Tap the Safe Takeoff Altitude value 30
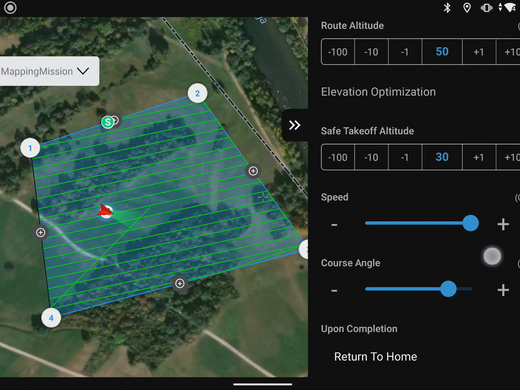The width and height of the screenshot is (520, 390). click(442, 157)
